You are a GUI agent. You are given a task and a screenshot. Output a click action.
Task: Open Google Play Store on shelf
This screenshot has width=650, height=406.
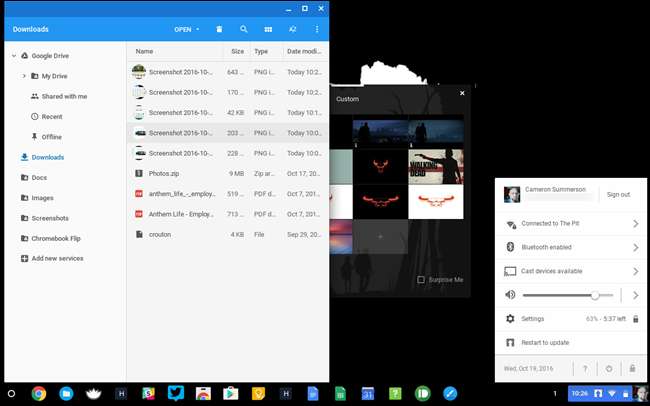pyautogui.click(x=230, y=394)
